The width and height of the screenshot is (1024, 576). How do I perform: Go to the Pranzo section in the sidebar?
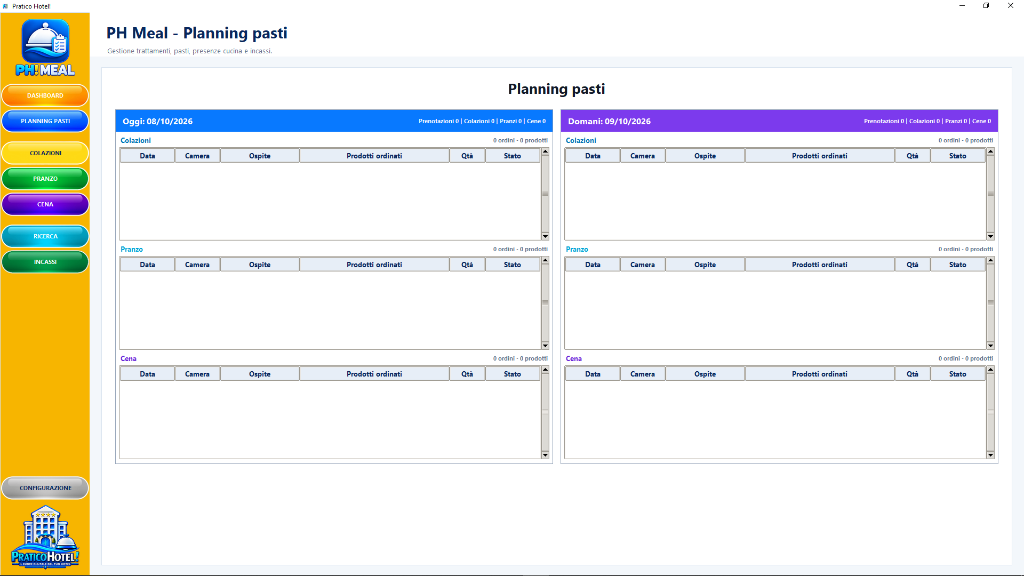(45, 178)
